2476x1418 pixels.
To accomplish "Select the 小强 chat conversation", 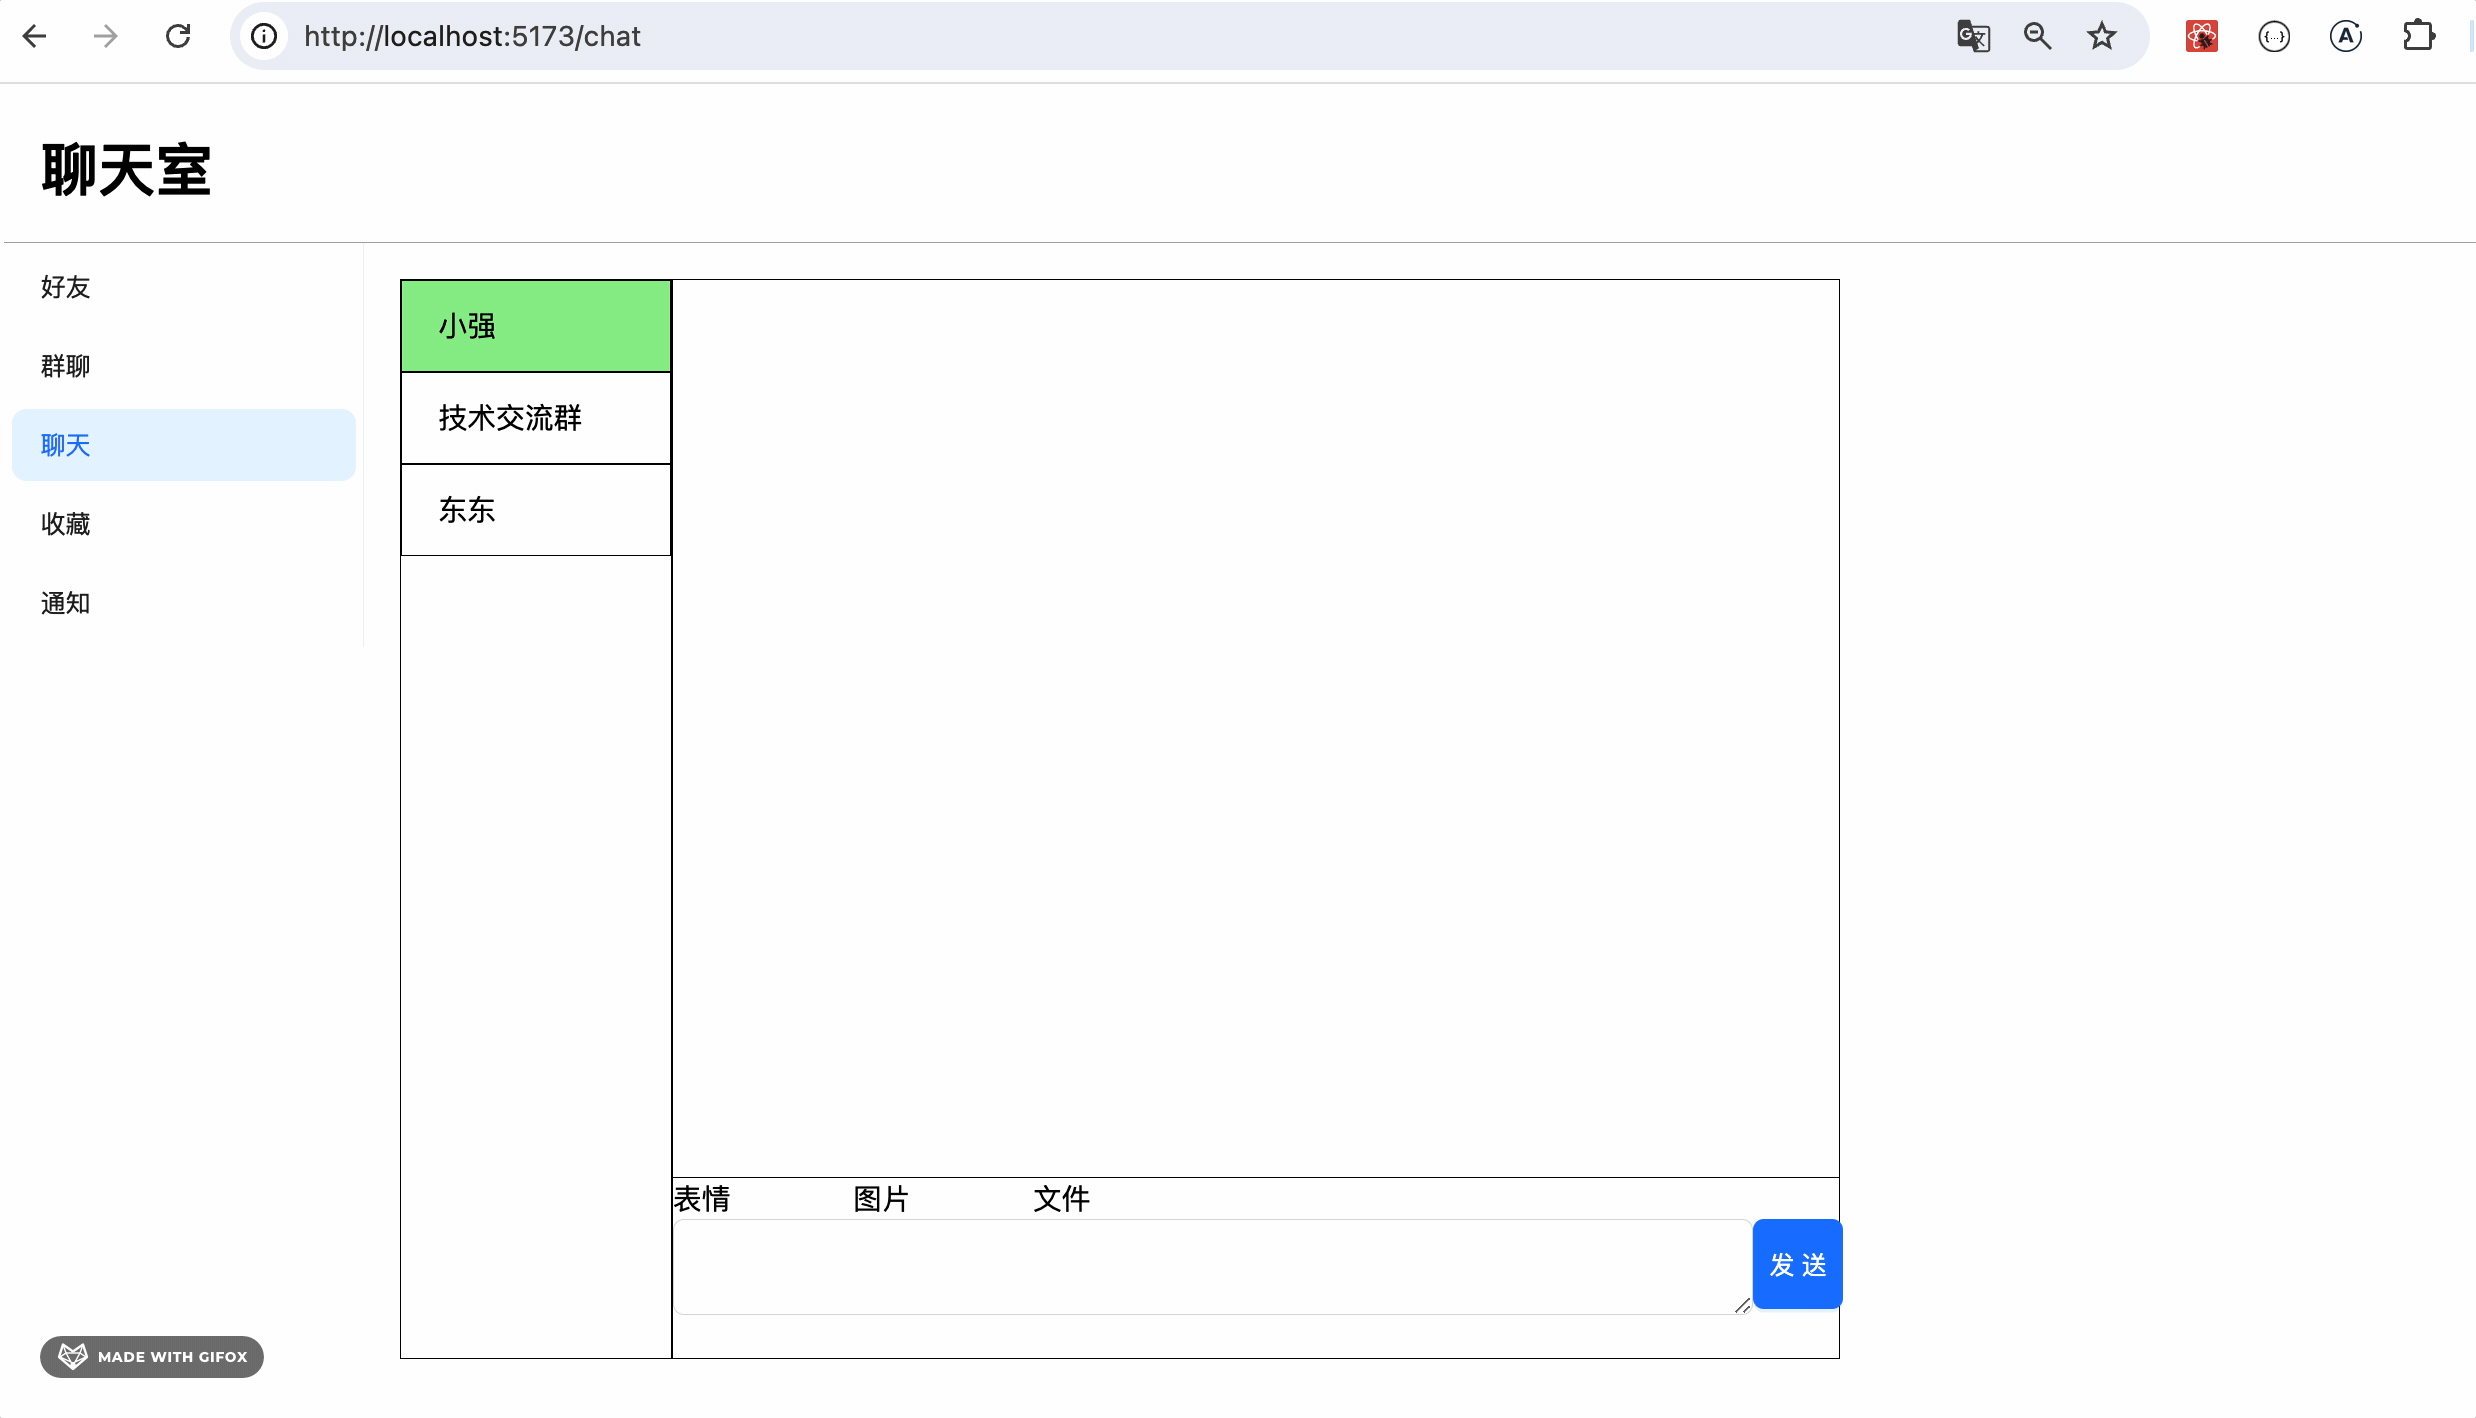I will 535,326.
